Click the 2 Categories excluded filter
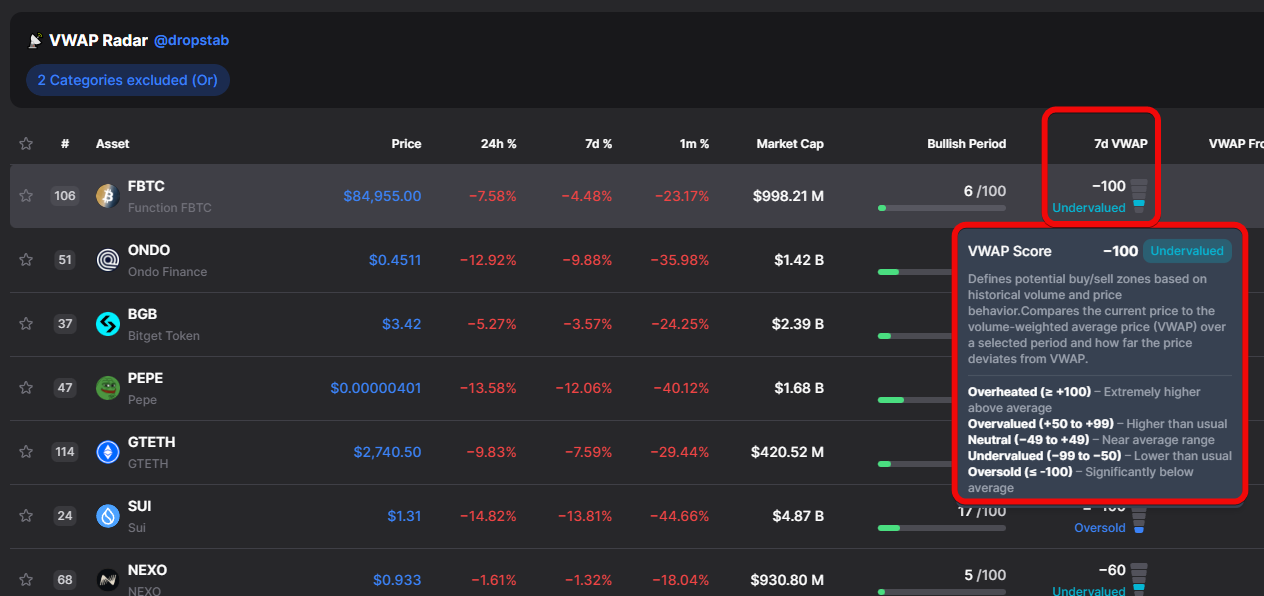 [x=128, y=80]
